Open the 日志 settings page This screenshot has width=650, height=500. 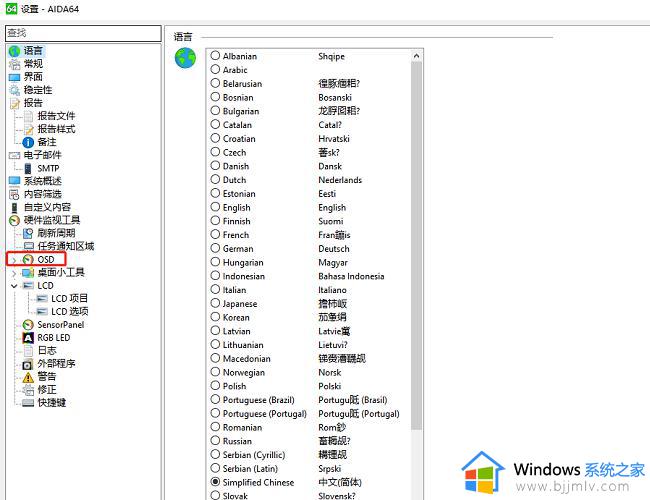click(47, 351)
